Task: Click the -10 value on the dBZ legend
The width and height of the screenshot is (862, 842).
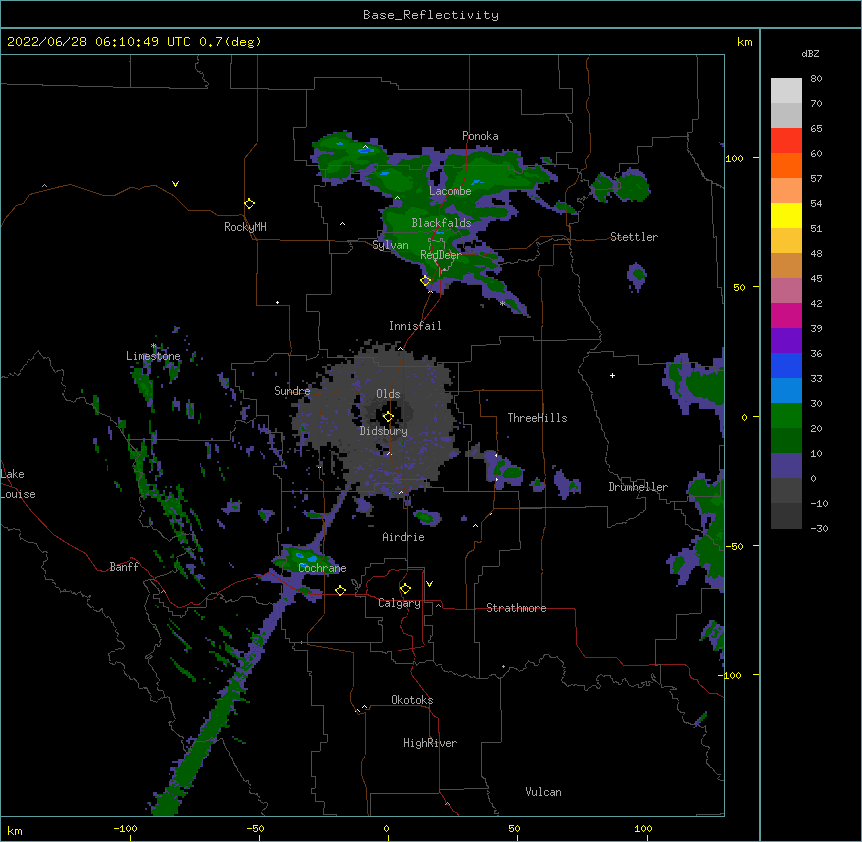Action: tap(819, 503)
